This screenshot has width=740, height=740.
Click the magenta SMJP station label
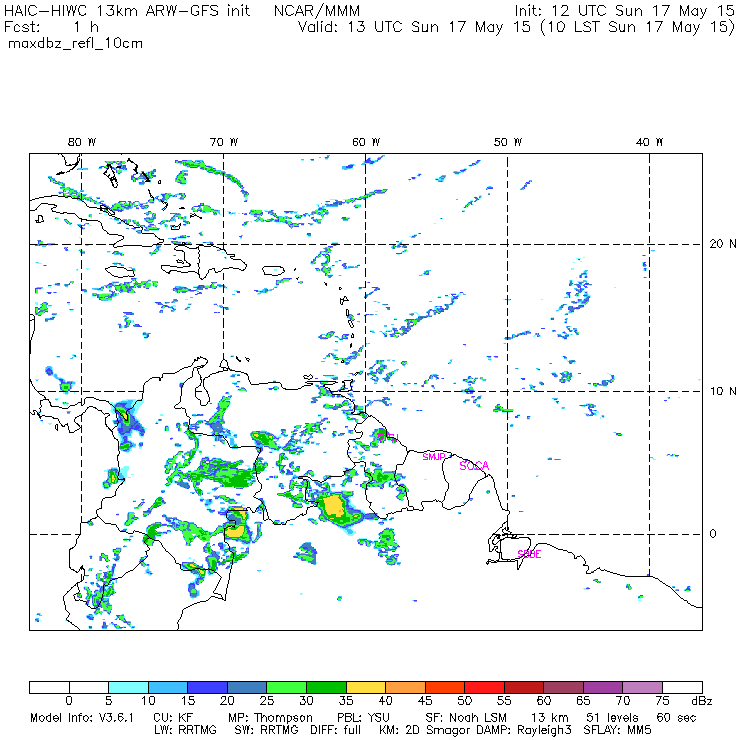[434, 456]
